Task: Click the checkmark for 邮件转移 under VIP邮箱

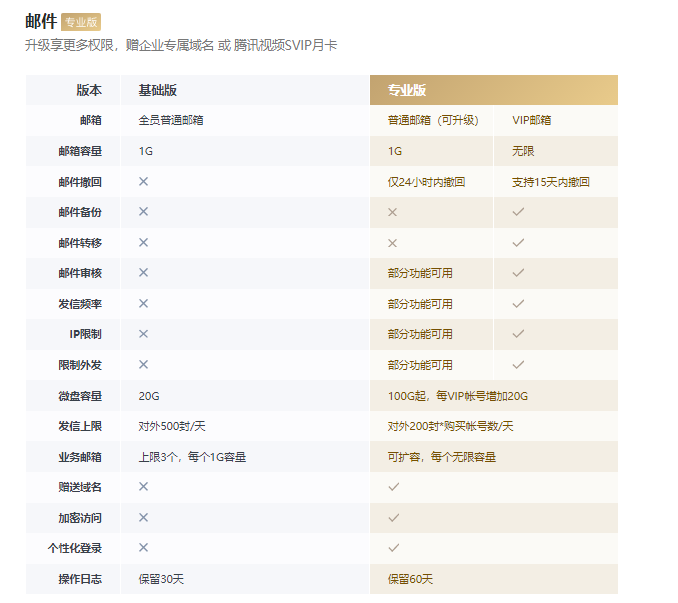Action: pyautogui.click(x=518, y=242)
